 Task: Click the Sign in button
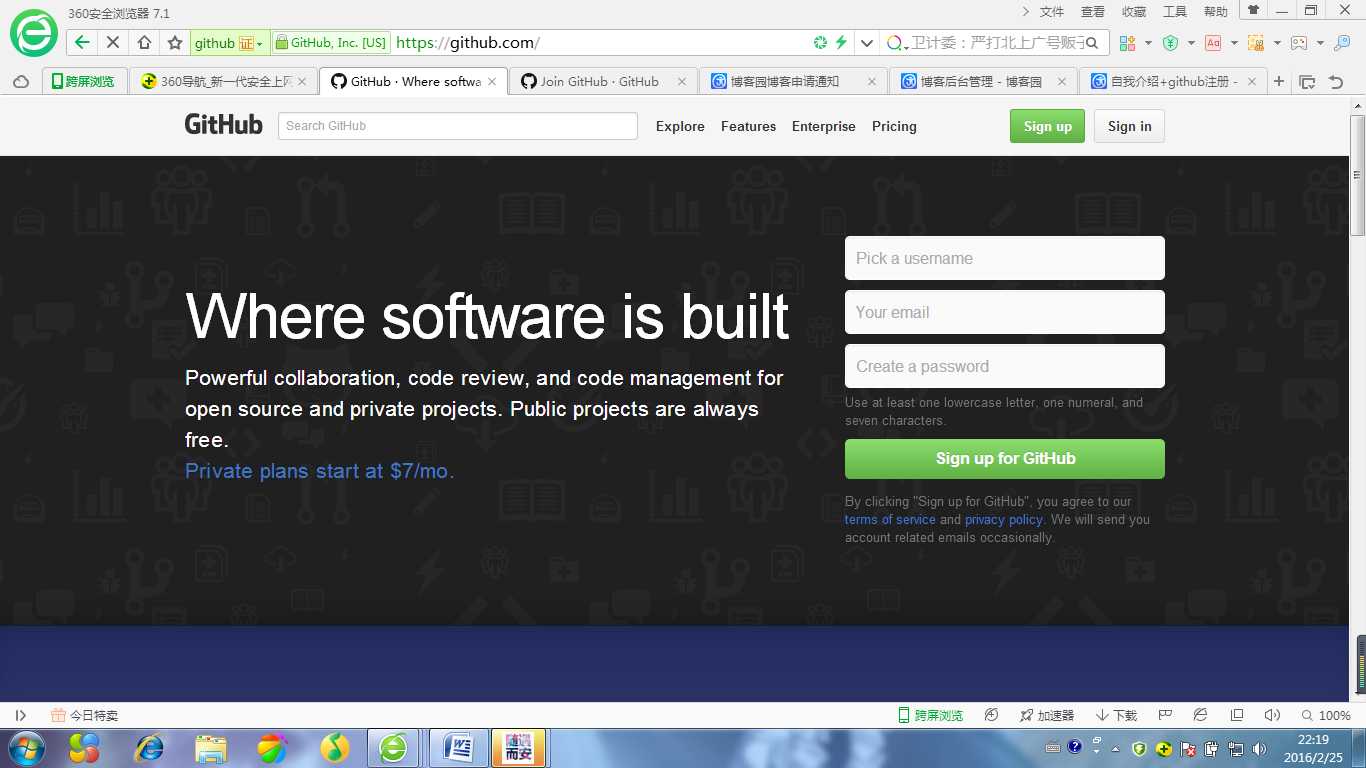pos(1129,126)
